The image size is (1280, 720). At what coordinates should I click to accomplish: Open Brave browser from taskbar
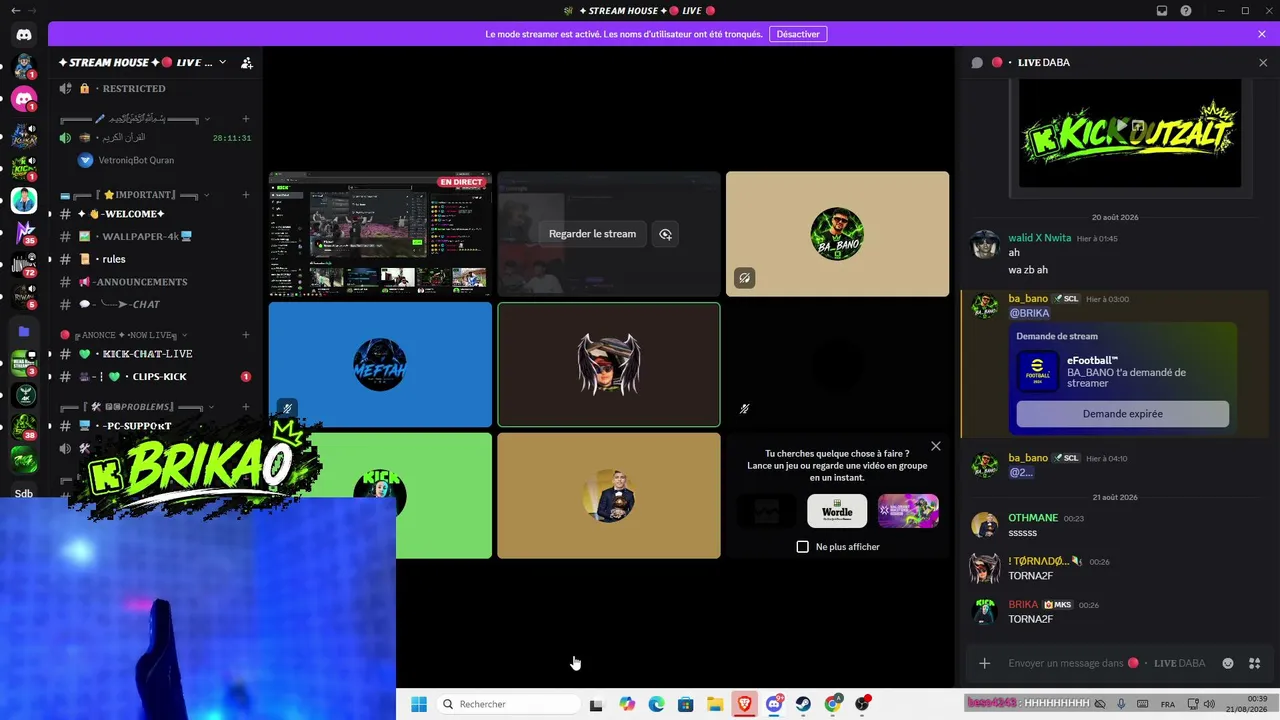(x=744, y=704)
